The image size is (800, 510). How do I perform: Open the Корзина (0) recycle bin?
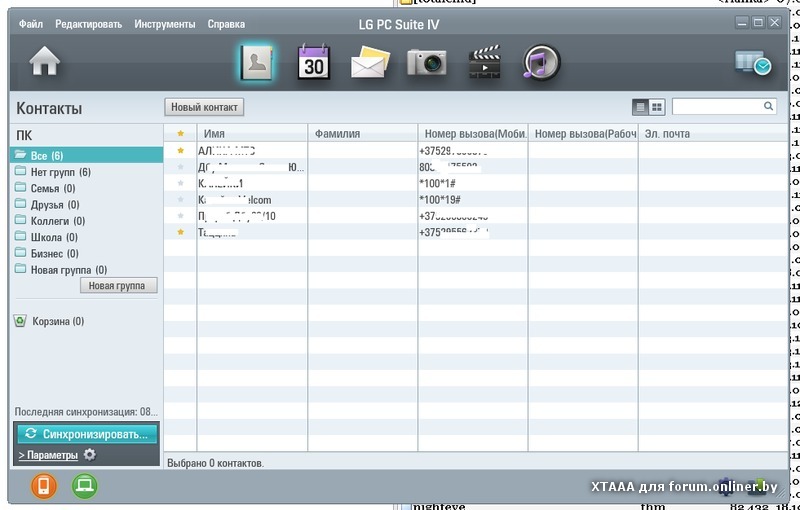(49, 321)
